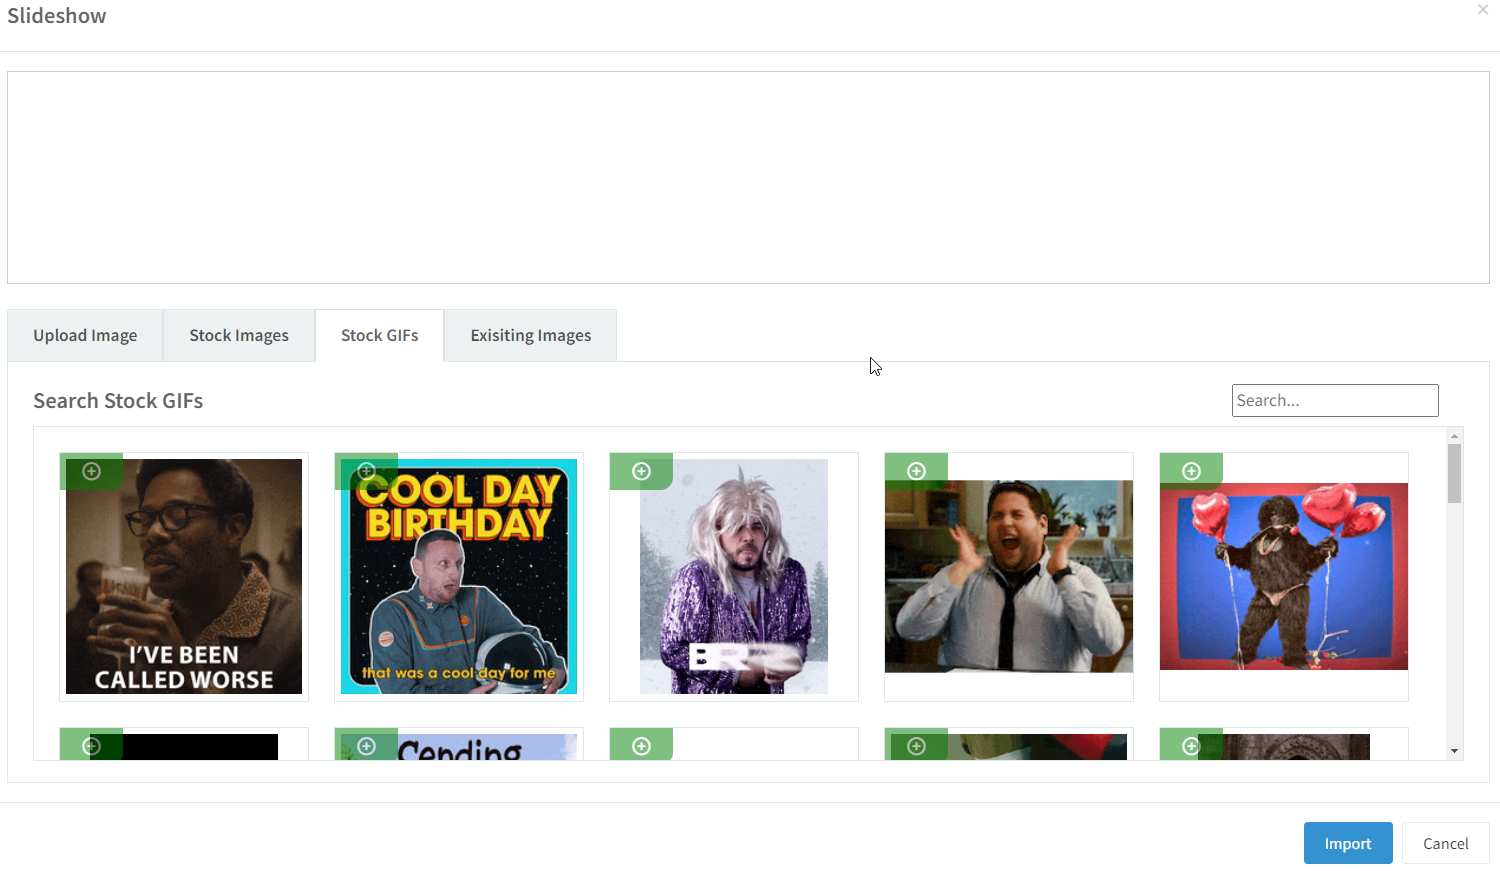The height and width of the screenshot is (871, 1500).
Task: Click the scrollbar down arrow
Action: coord(1455,751)
